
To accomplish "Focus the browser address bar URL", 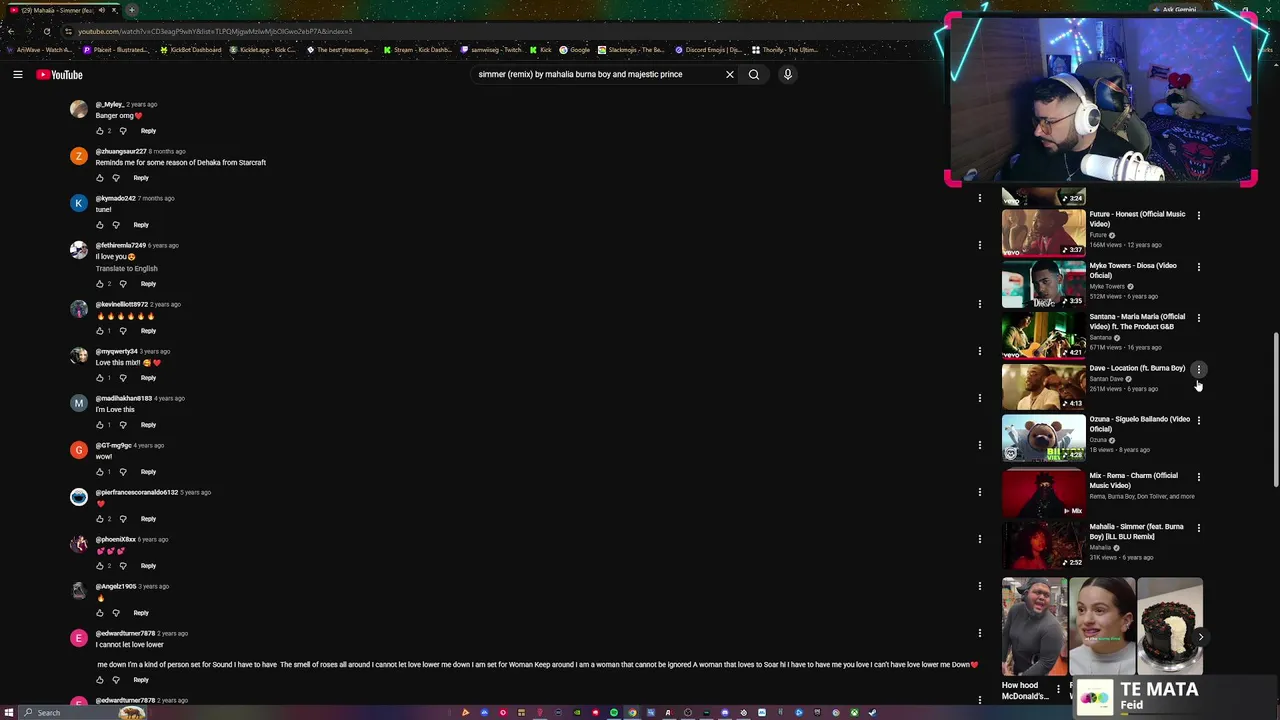I will click(215, 31).
